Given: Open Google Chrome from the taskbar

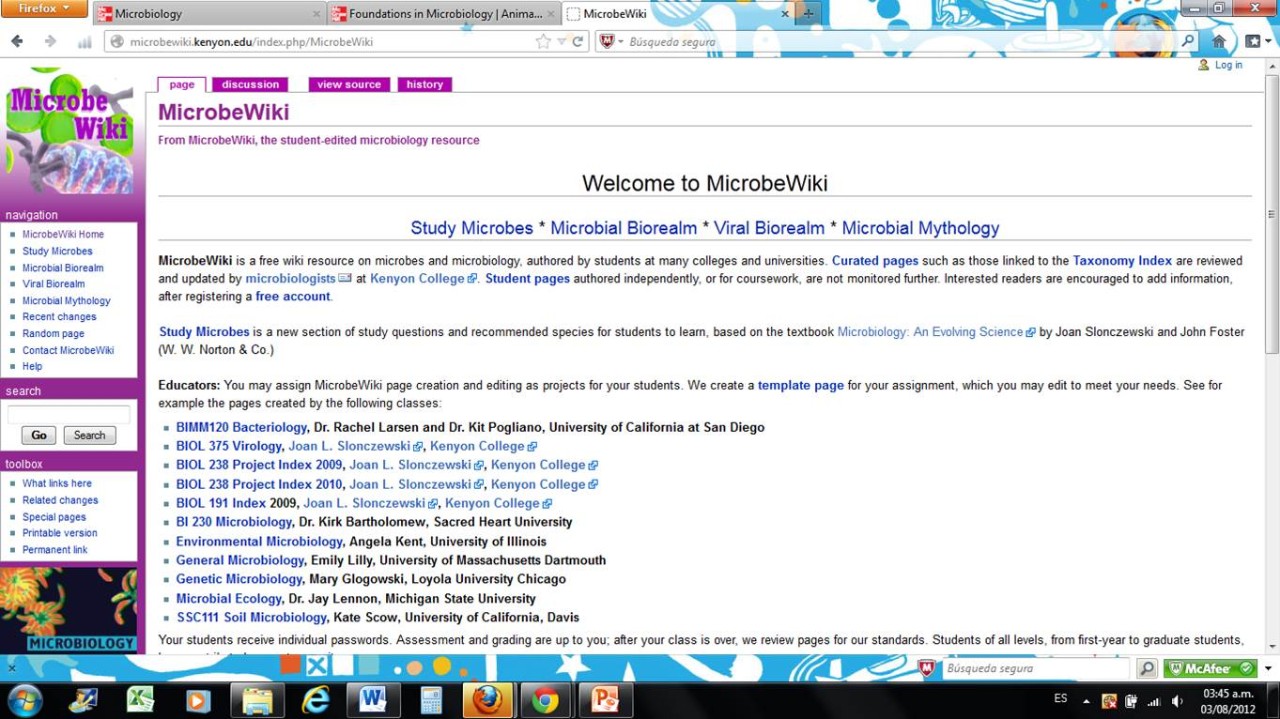Looking at the screenshot, I should coord(545,700).
